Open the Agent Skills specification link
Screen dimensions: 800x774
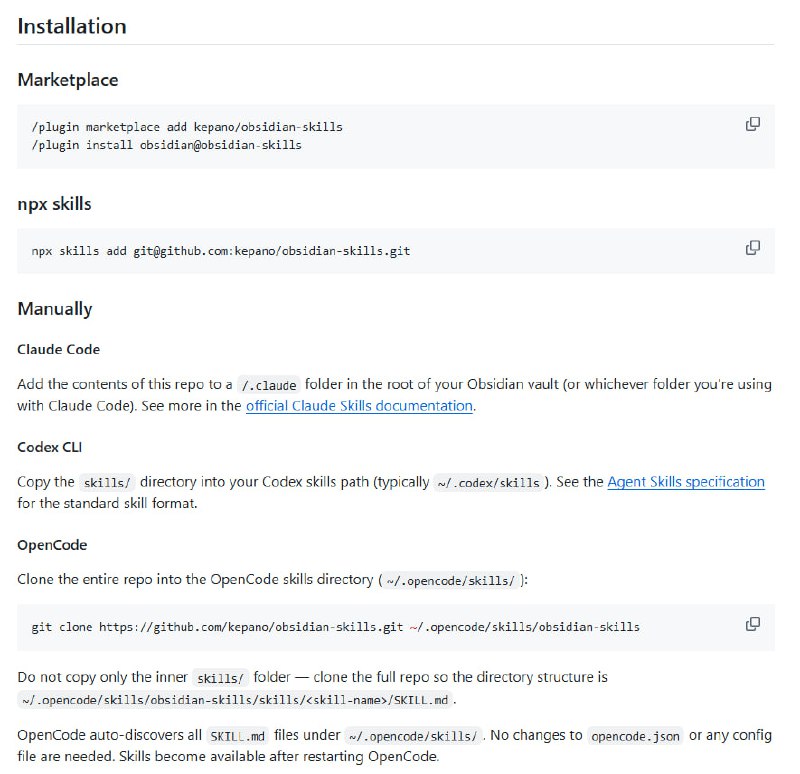pos(687,481)
